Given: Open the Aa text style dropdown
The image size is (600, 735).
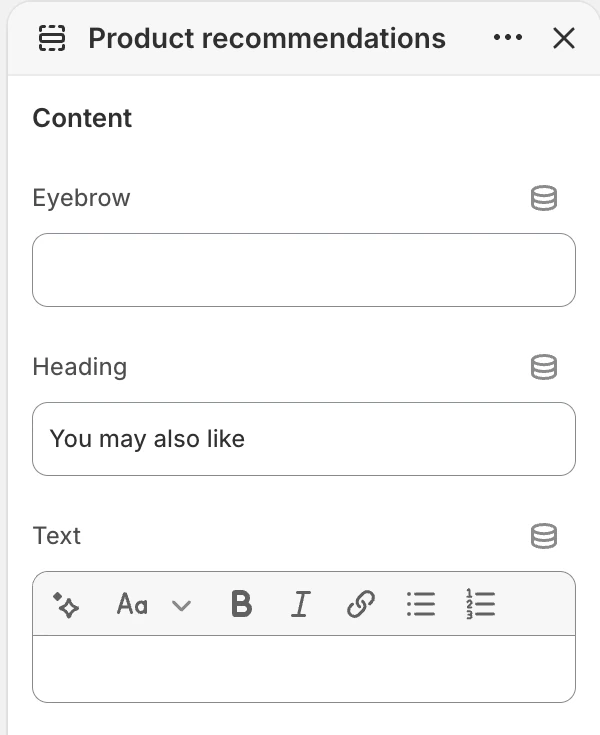Looking at the screenshot, I should click(x=154, y=605).
